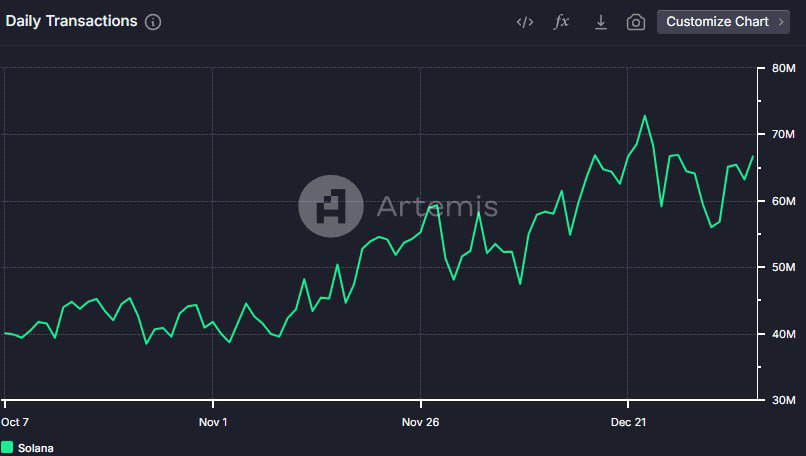This screenshot has width=806, height=456.
Task: Open the Customize Chart button
Action: click(x=717, y=22)
